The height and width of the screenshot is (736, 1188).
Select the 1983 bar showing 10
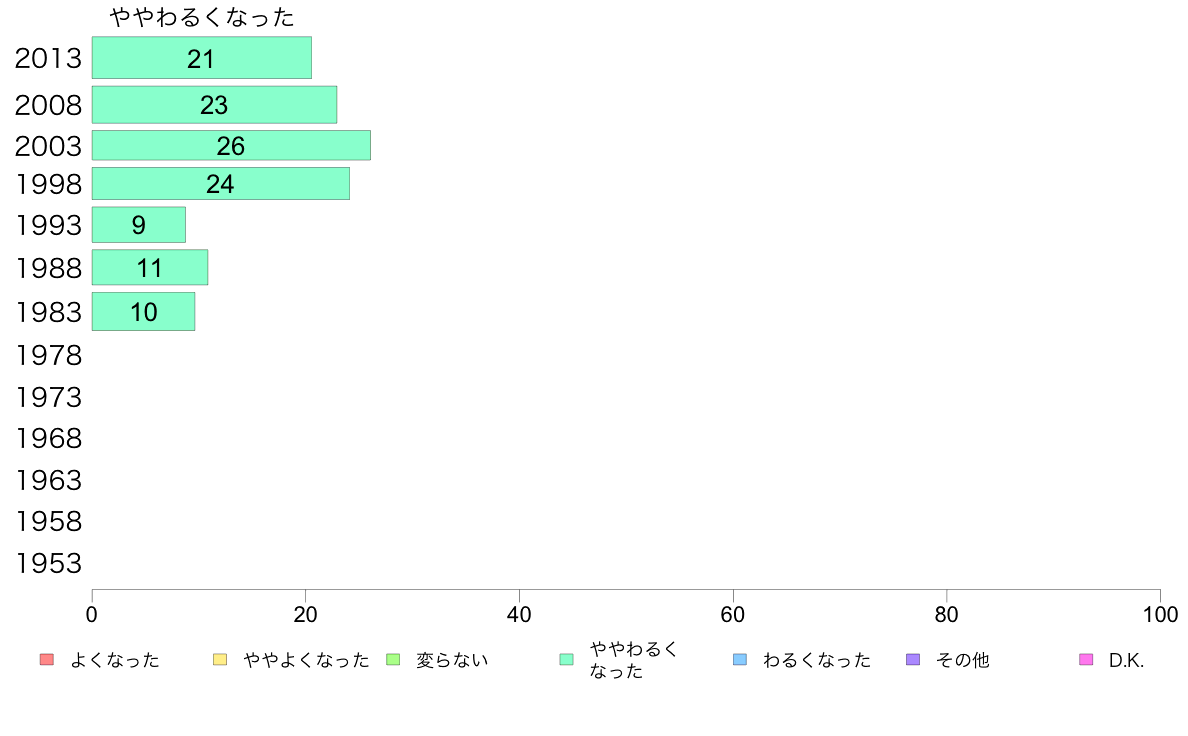[143, 312]
